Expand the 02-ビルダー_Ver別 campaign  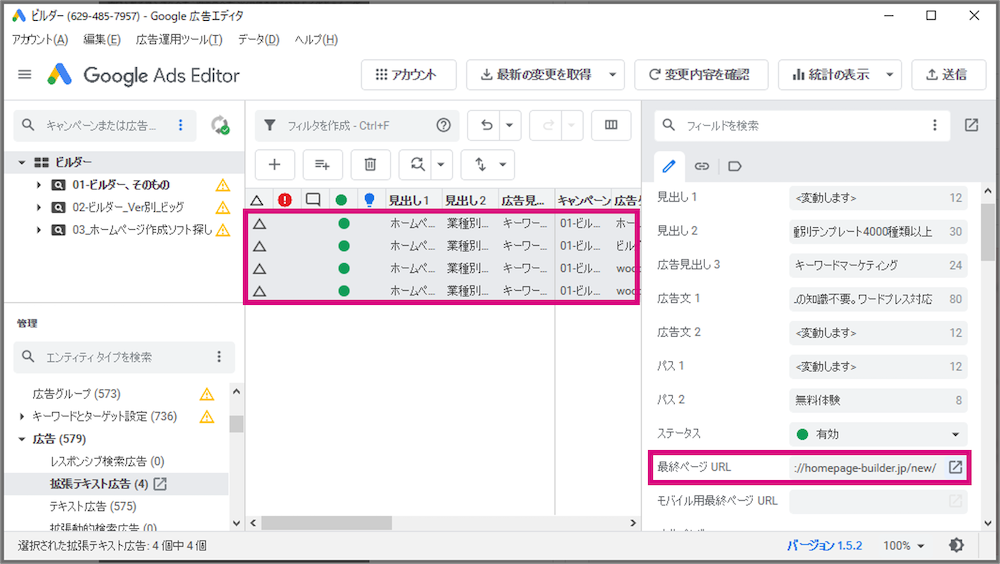pos(39,207)
